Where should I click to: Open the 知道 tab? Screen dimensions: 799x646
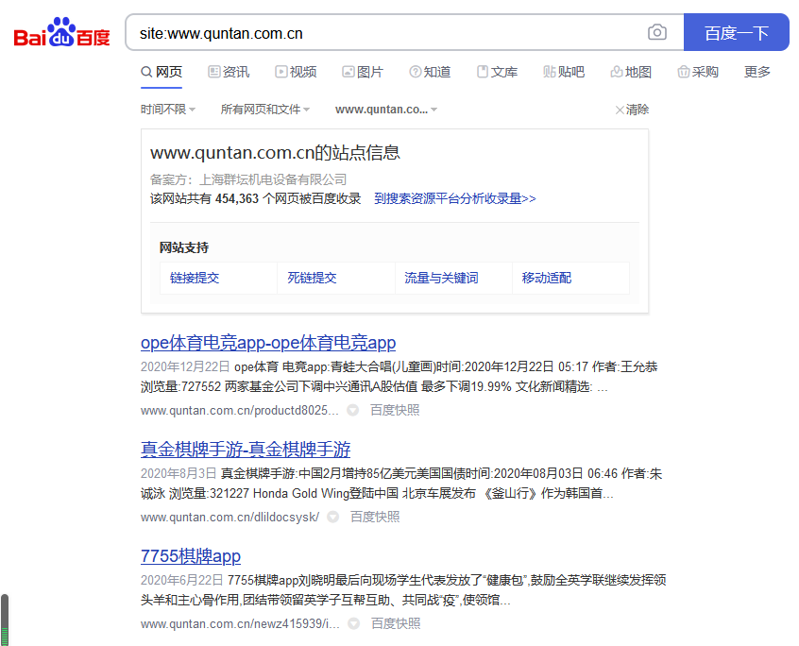(x=430, y=72)
